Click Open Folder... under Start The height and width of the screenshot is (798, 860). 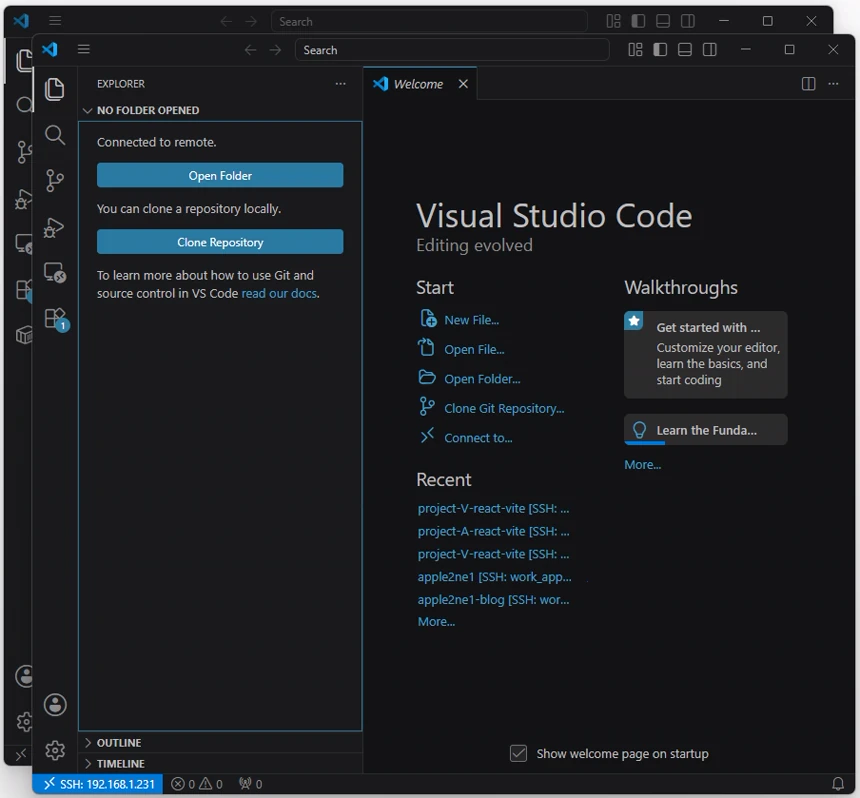click(482, 379)
